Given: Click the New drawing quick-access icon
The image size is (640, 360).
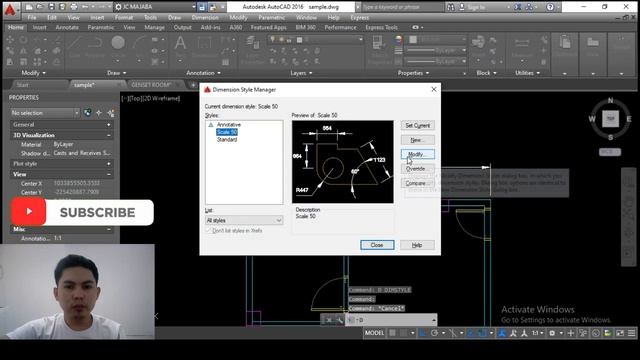Looking at the screenshot, I should [x=29, y=7].
